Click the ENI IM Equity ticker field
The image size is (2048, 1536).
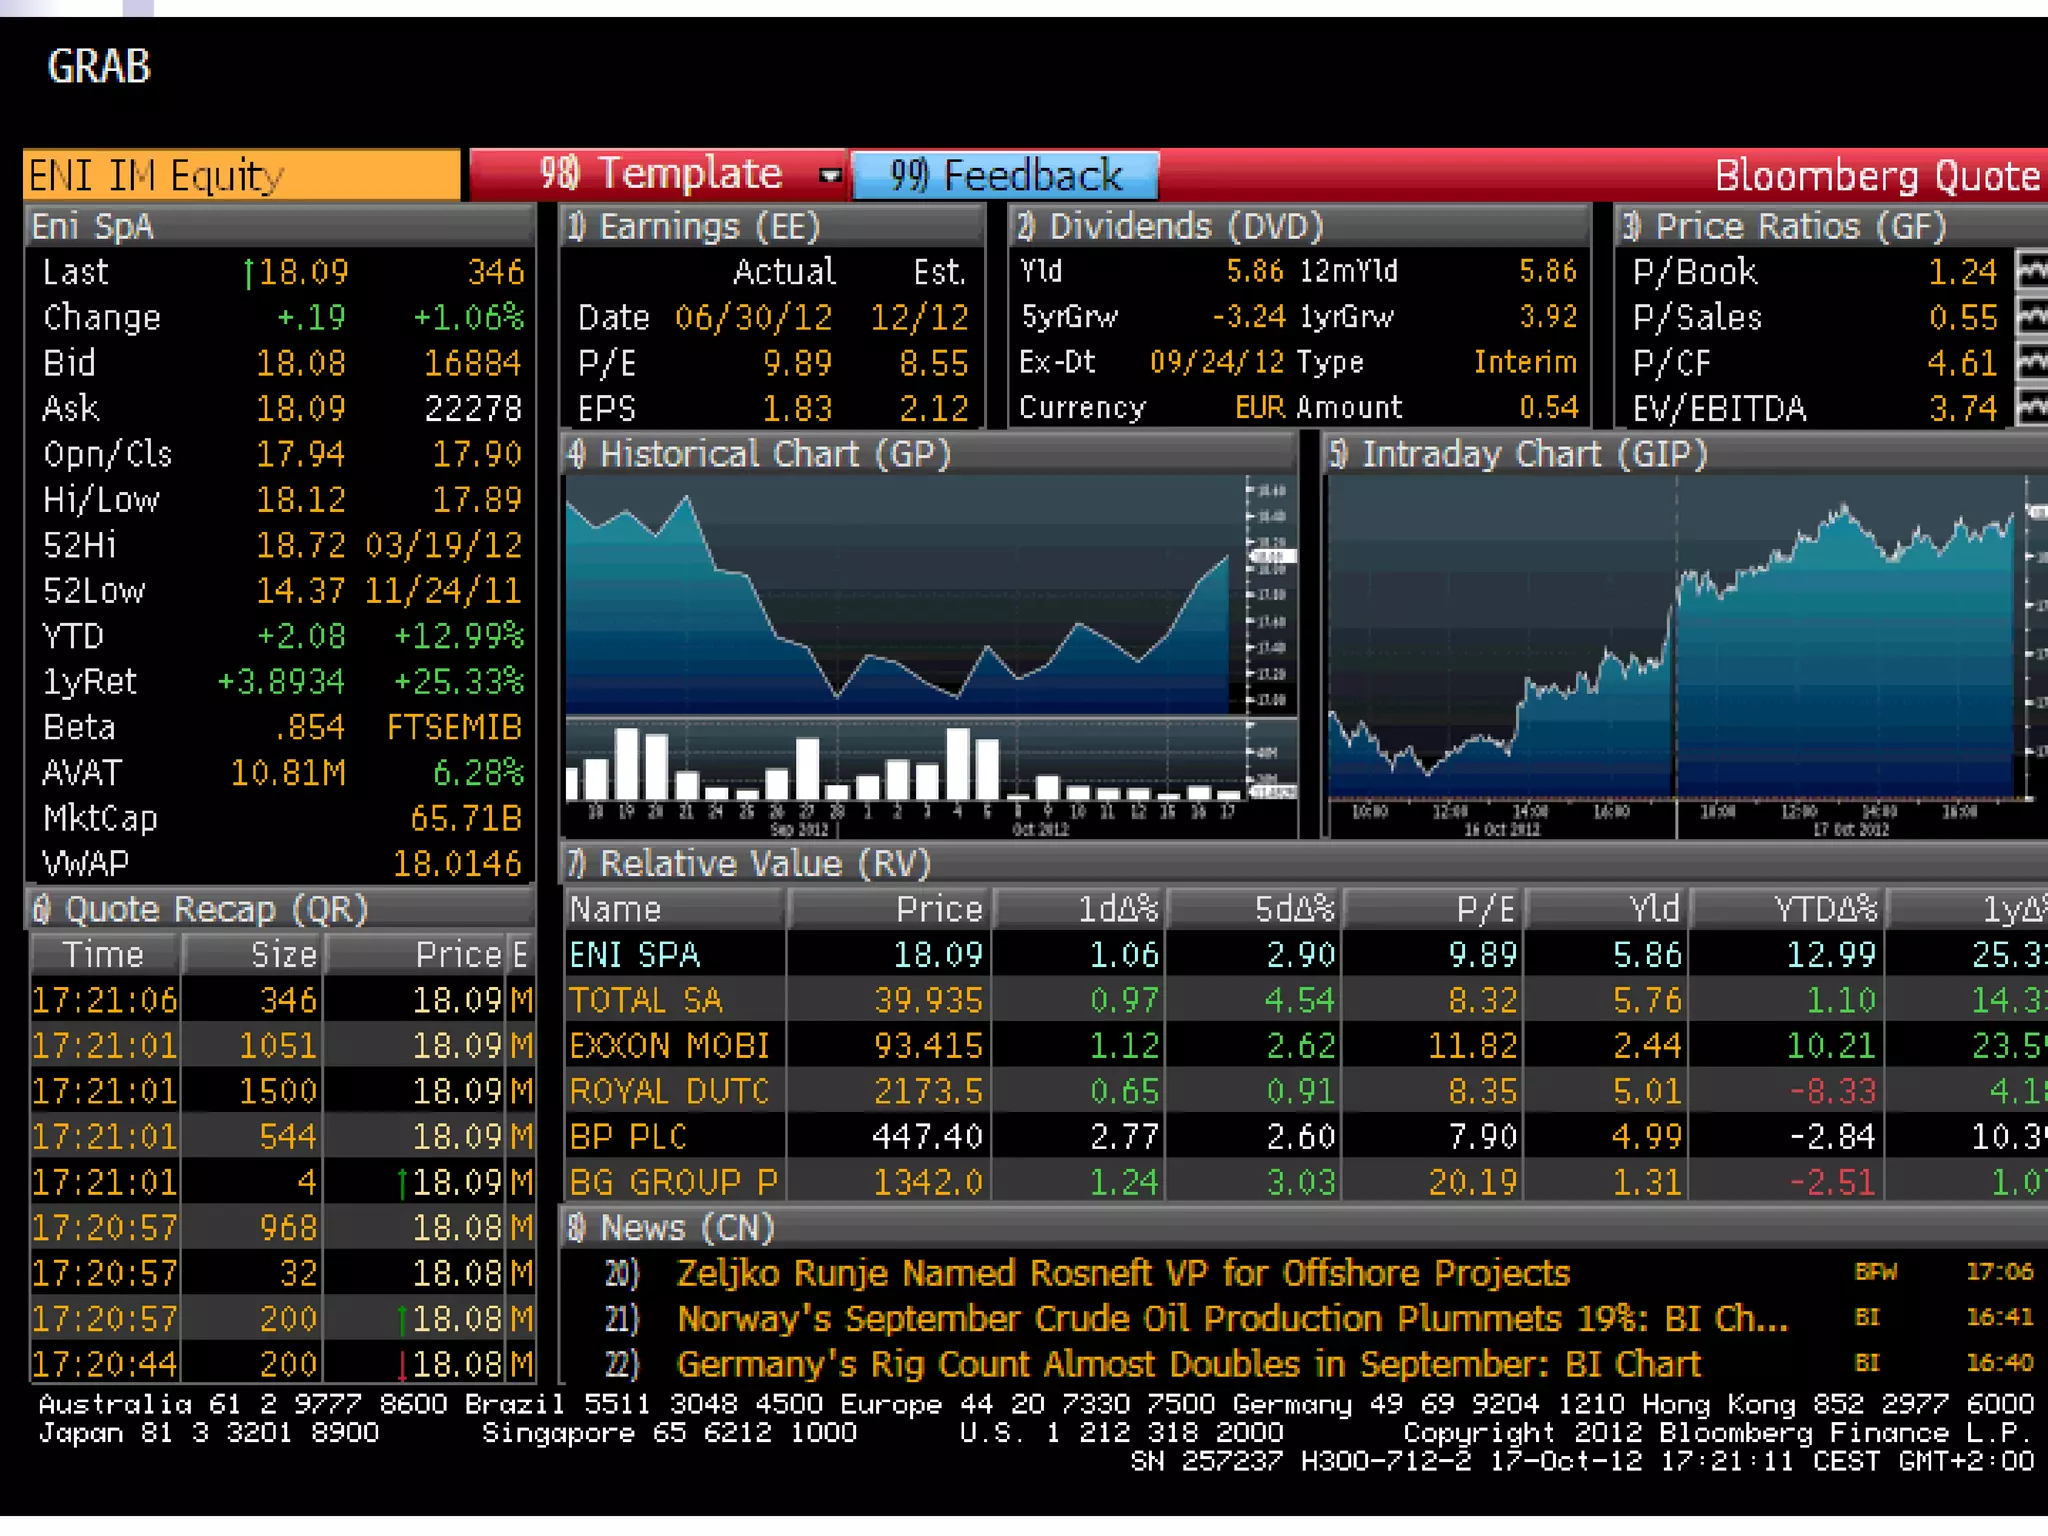point(241,176)
